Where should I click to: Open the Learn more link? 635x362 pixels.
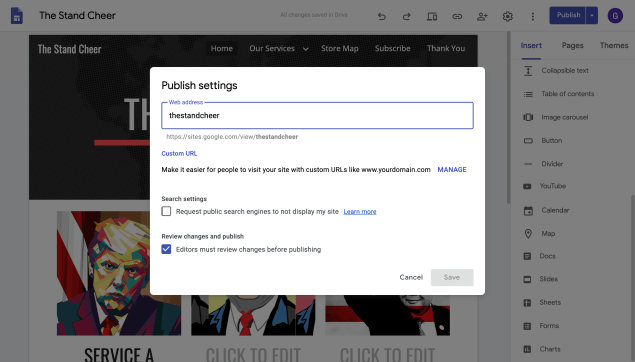click(x=360, y=212)
